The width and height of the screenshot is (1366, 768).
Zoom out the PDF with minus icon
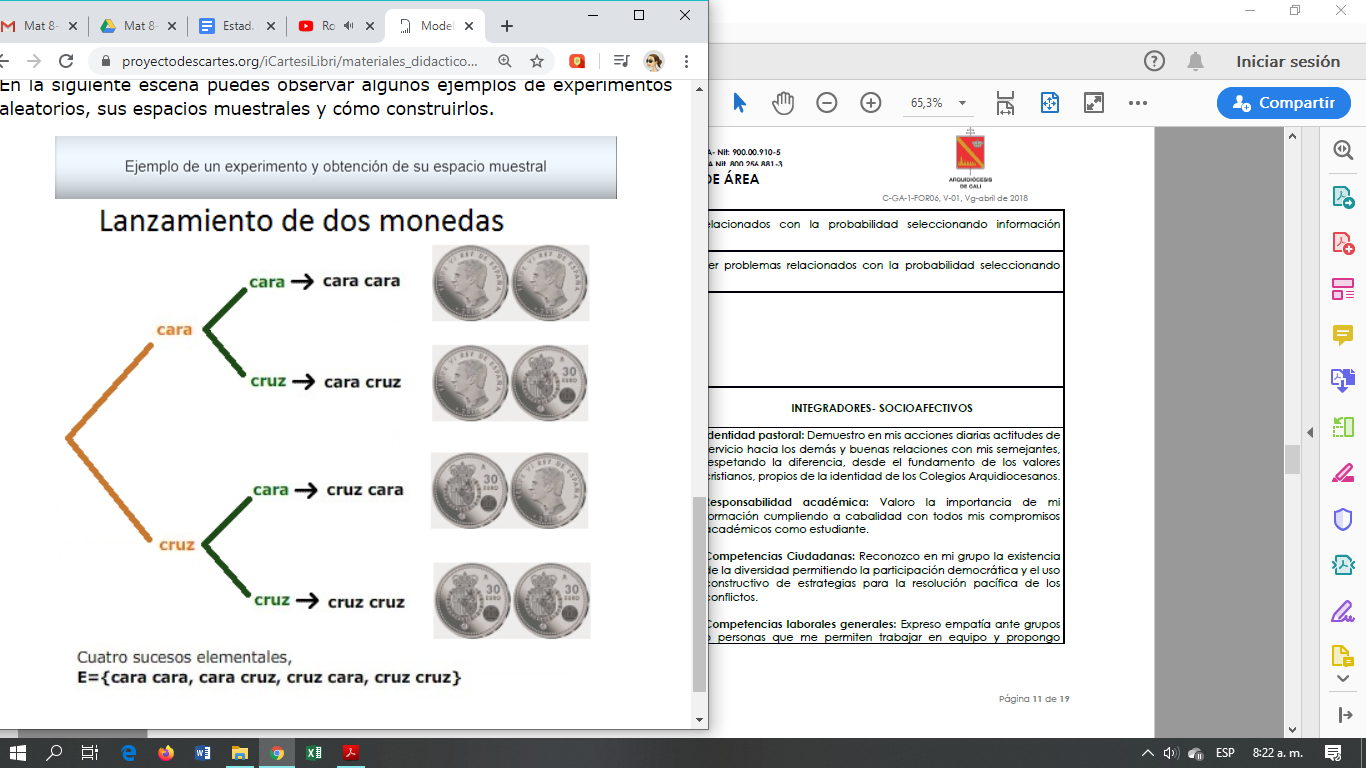click(x=827, y=102)
